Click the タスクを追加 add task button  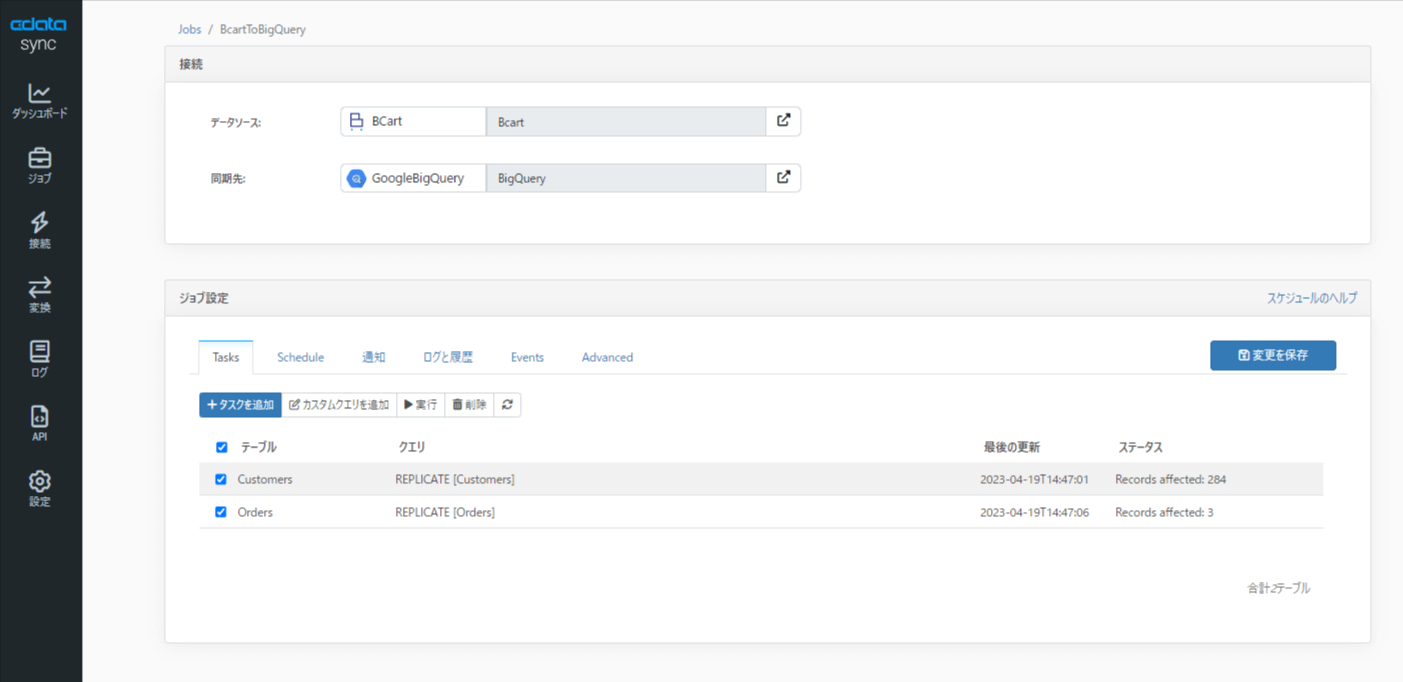click(240, 404)
